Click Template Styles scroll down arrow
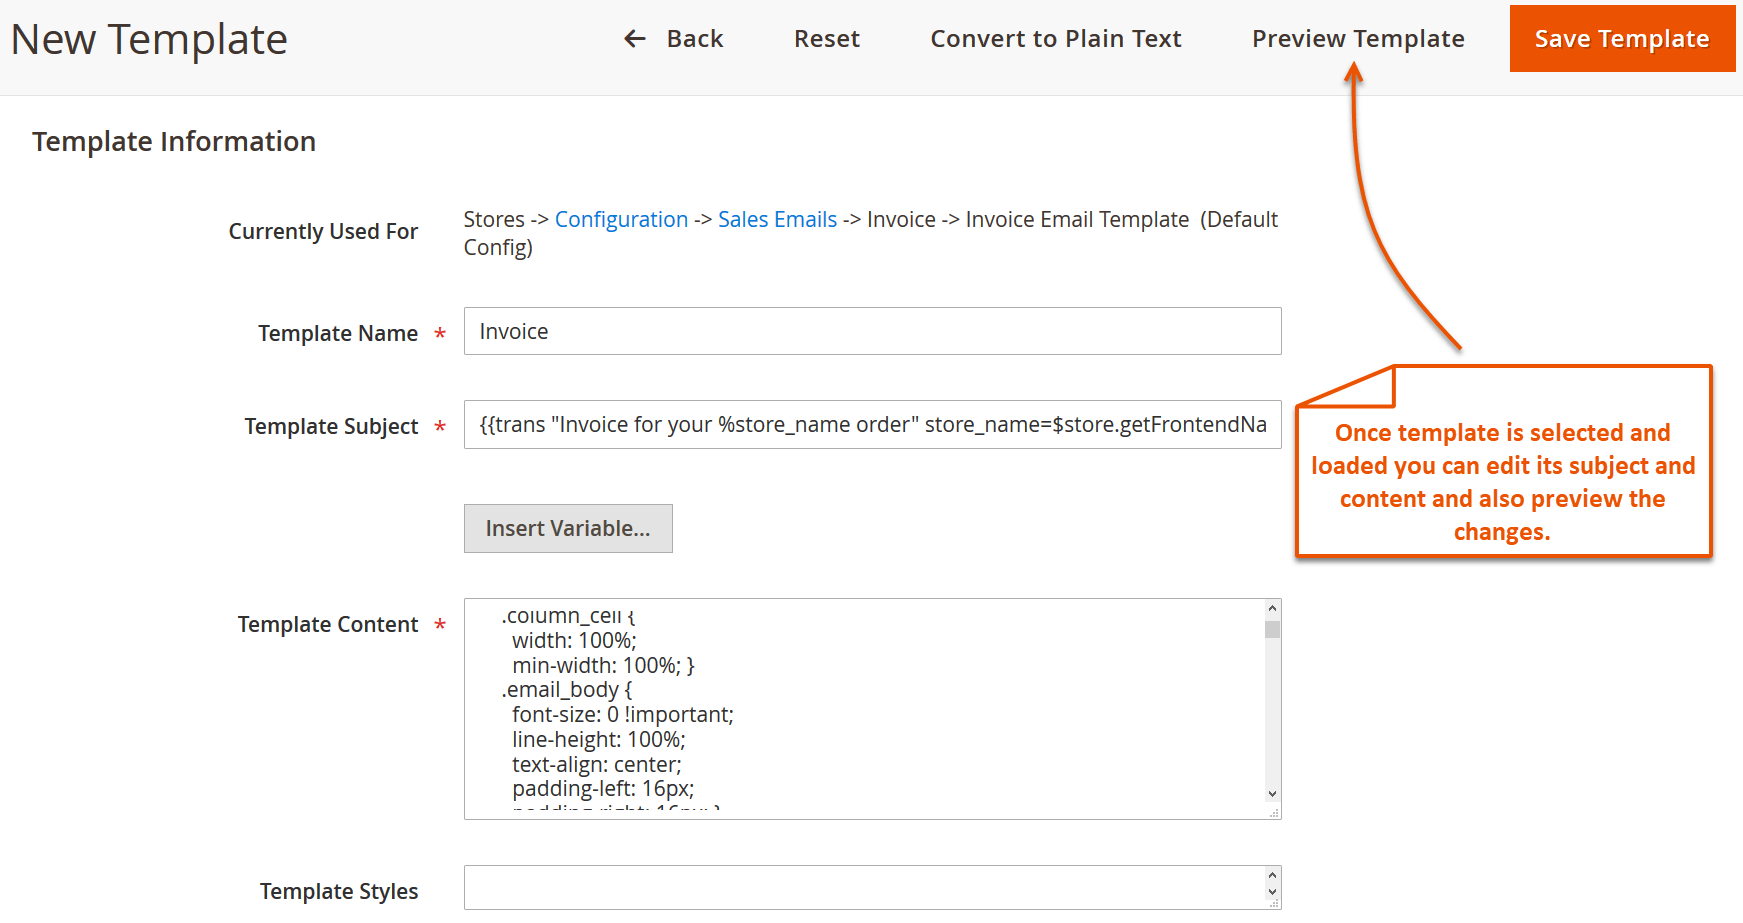 [1272, 892]
